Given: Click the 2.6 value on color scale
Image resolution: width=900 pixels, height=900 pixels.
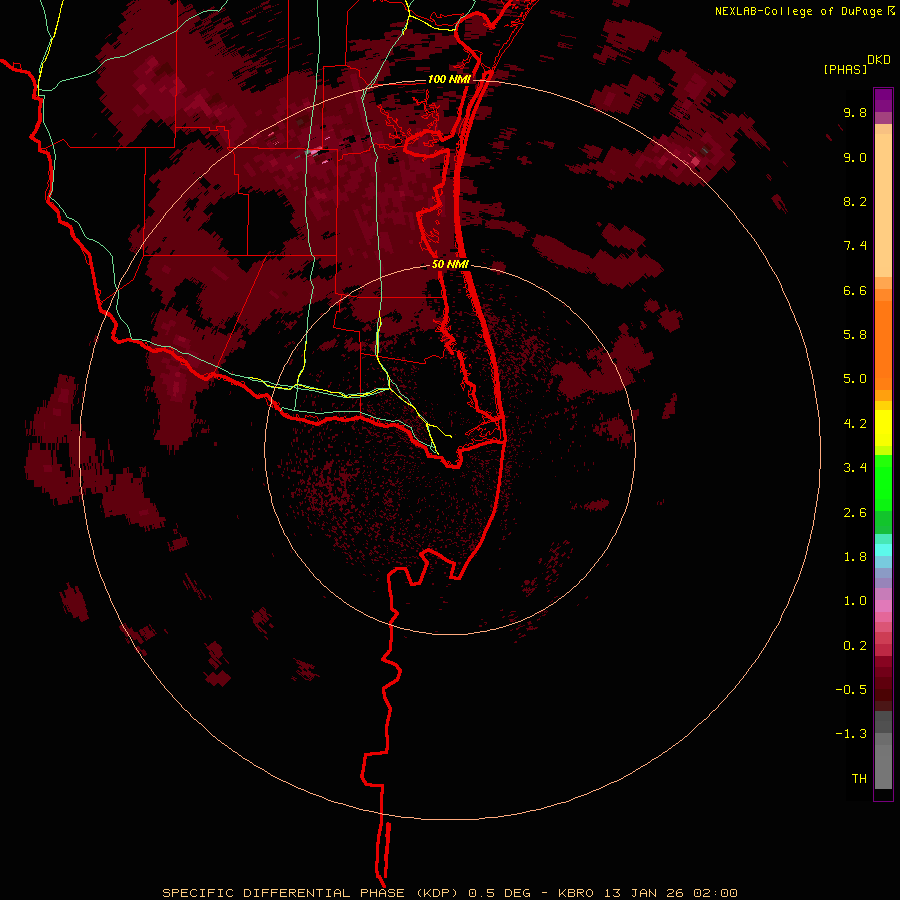Looking at the screenshot, I should click(x=855, y=513).
